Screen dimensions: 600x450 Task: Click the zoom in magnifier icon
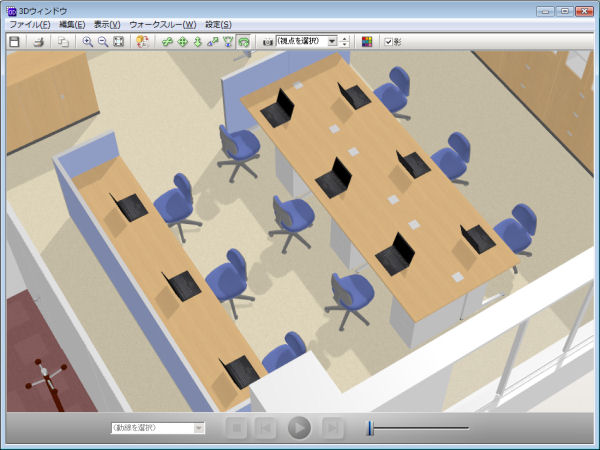tap(88, 42)
